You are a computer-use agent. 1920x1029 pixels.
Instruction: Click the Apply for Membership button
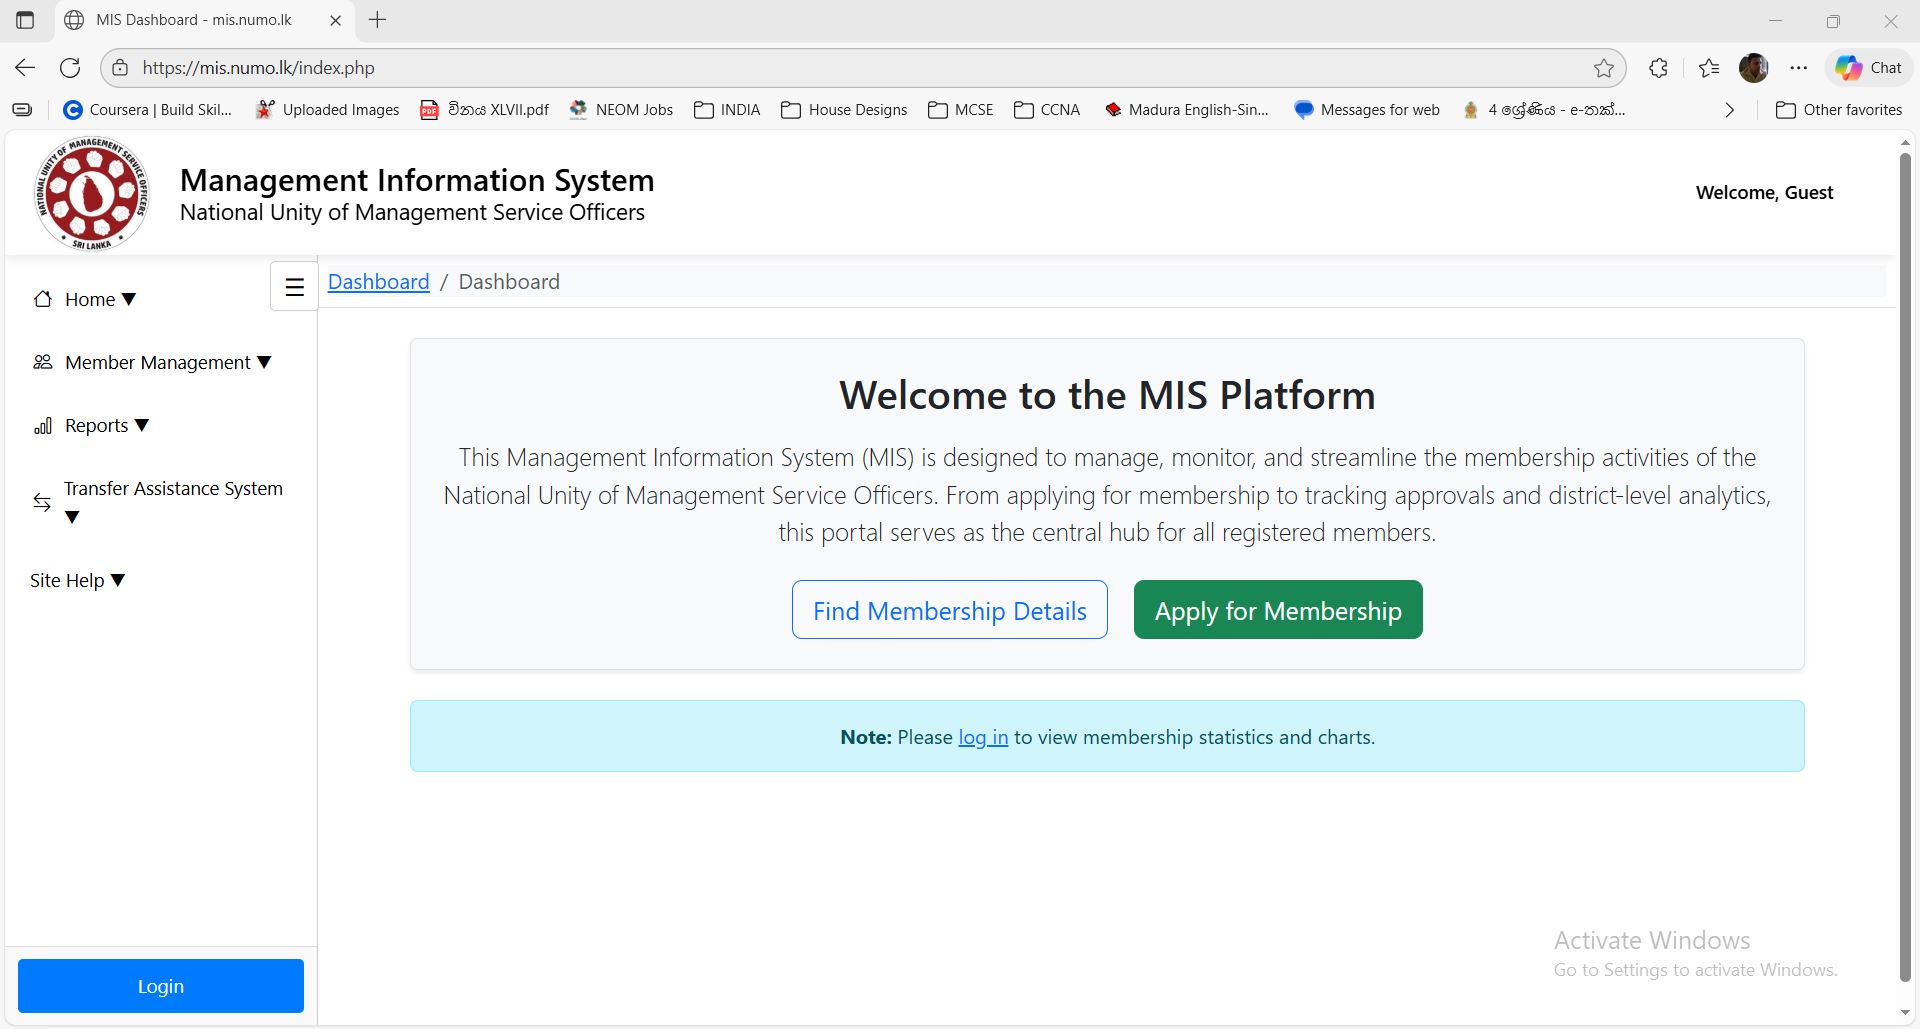pyautogui.click(x=1277, y=610)
